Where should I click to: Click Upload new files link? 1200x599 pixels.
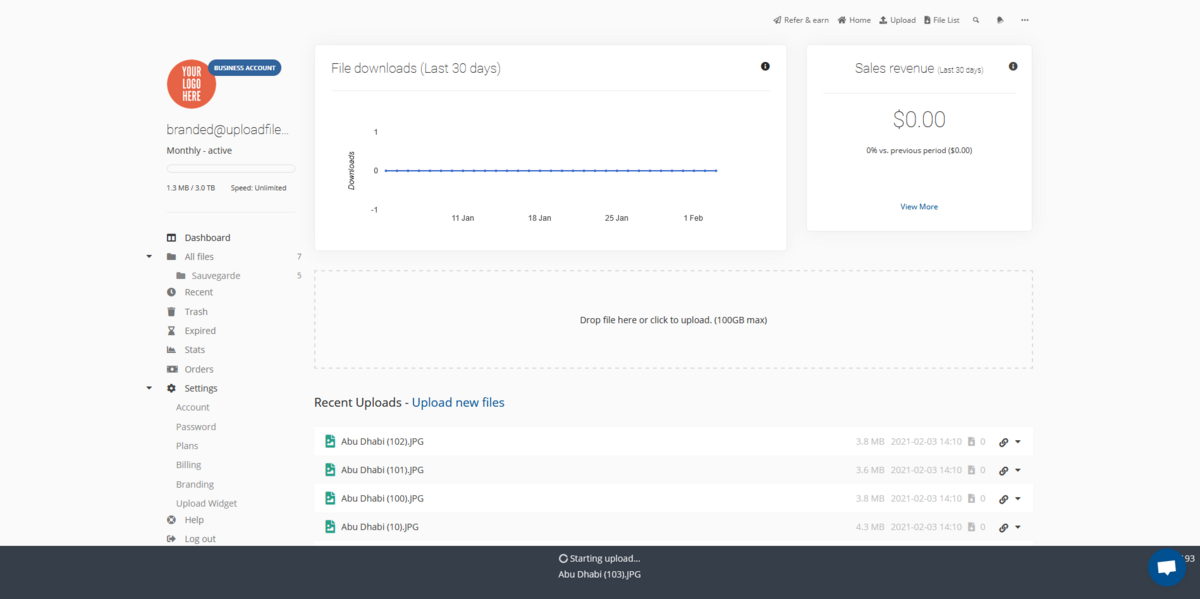(458, 402)
